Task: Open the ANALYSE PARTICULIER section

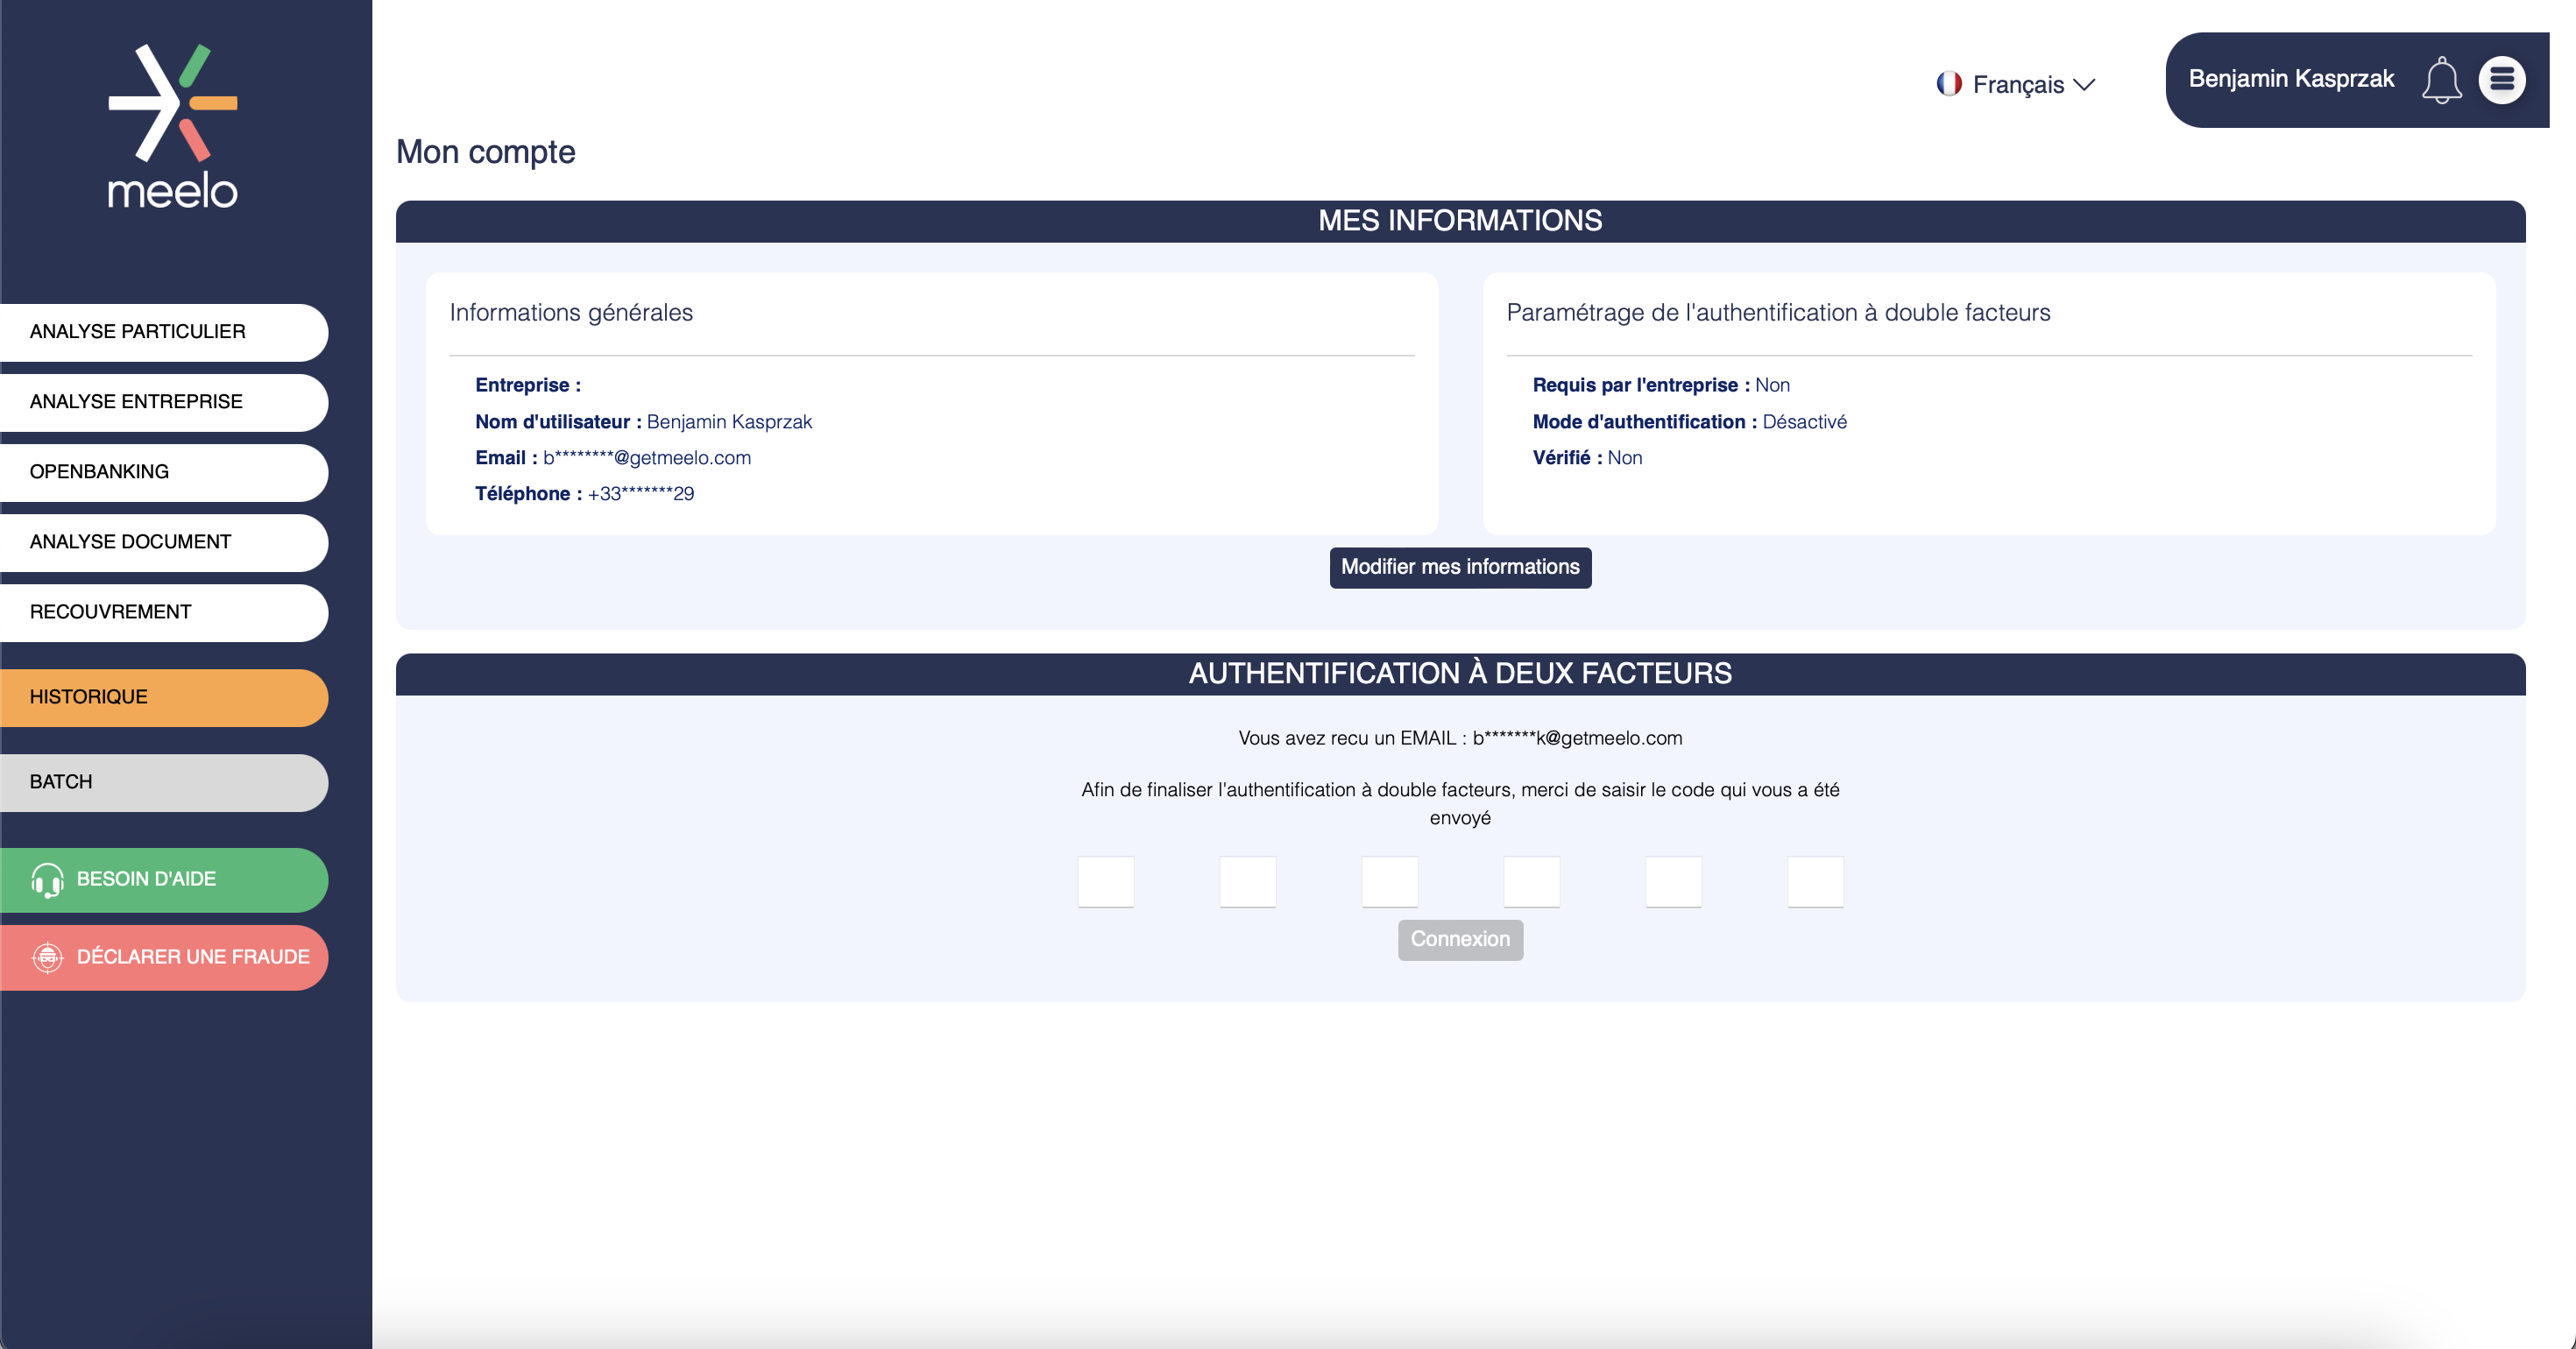Action: tap(164, 332)
